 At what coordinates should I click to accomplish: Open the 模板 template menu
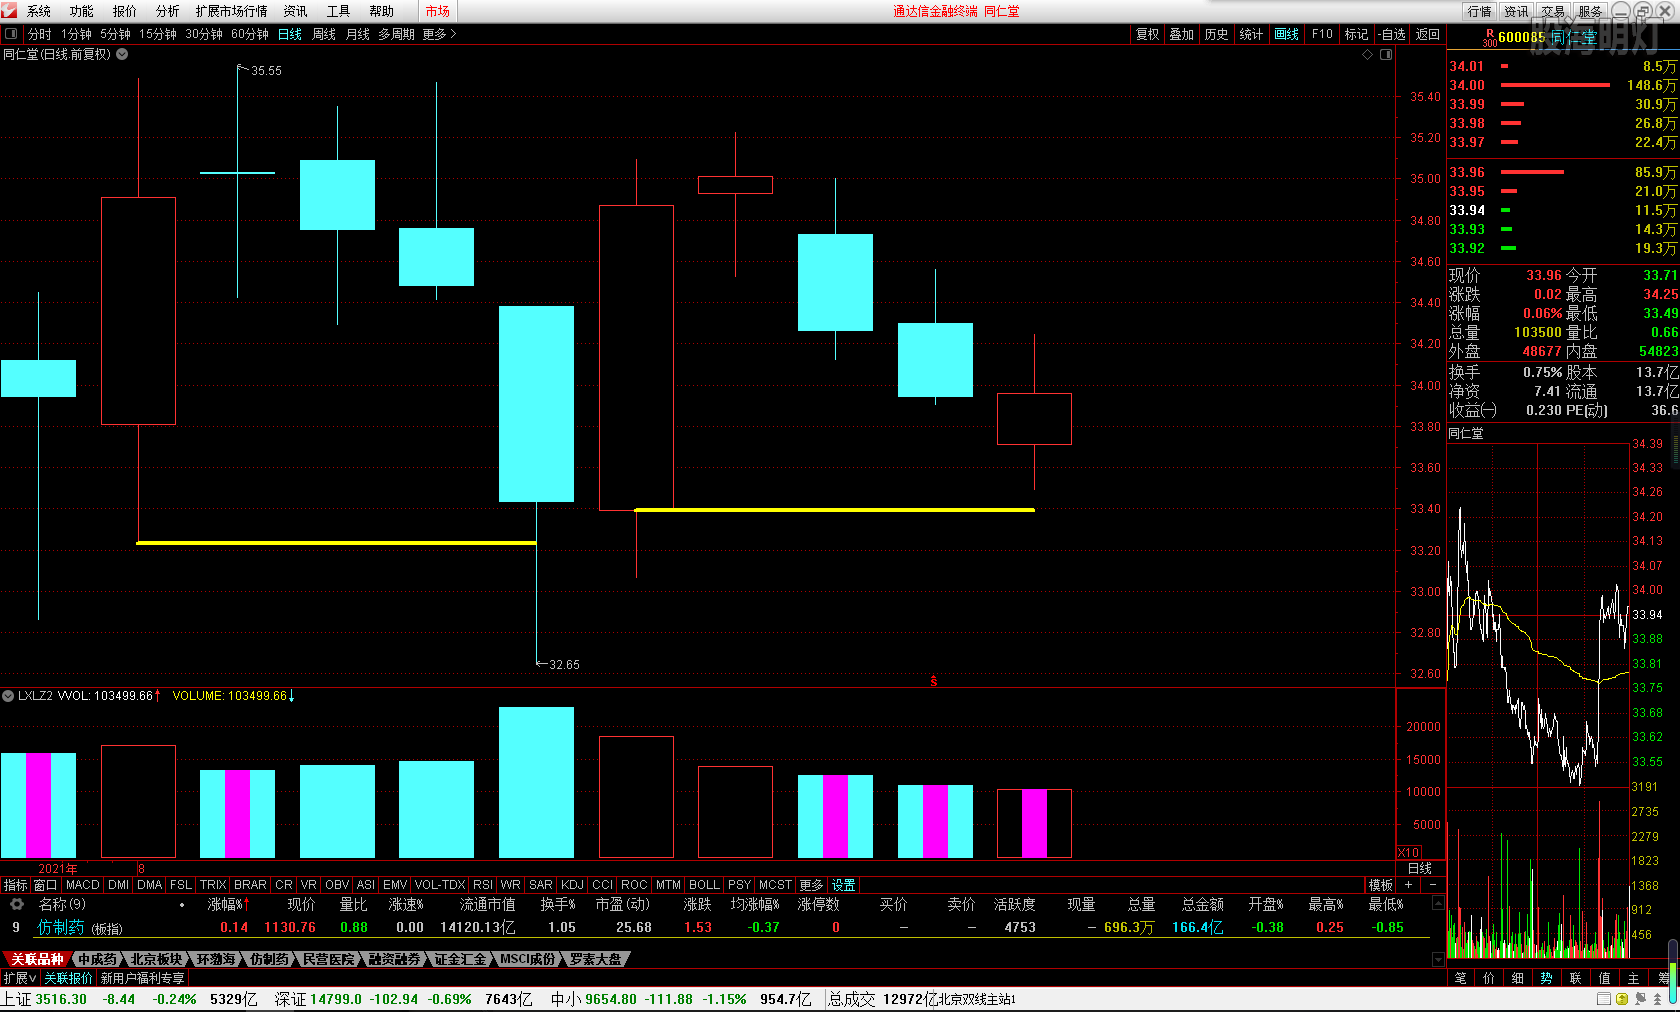coord(1381,885)
